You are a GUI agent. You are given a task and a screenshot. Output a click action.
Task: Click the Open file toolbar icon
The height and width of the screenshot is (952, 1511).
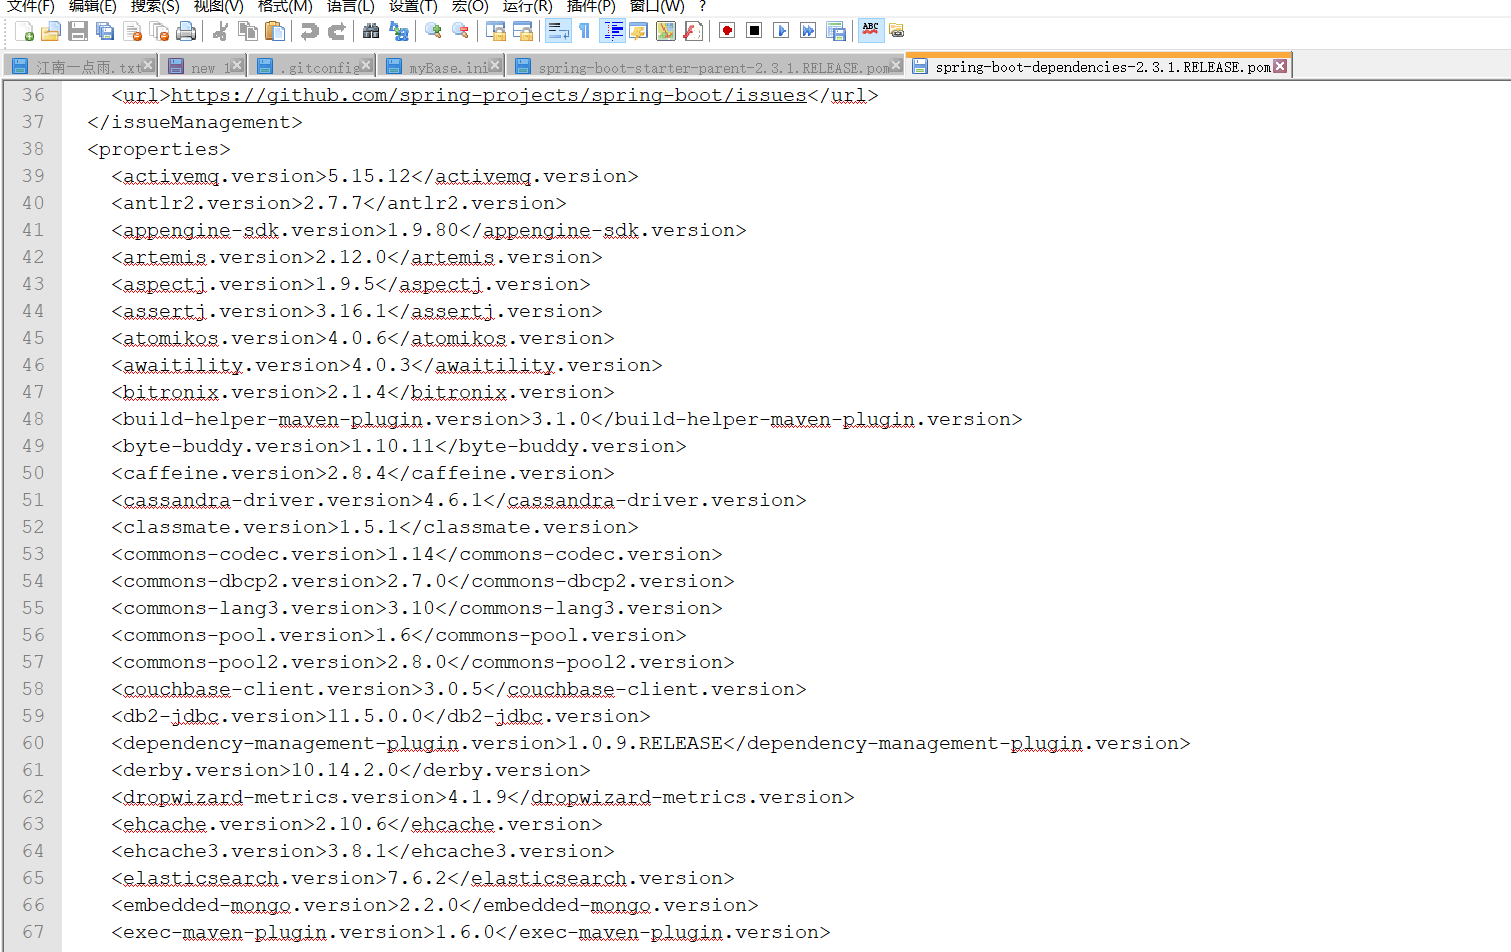coord(51,31)
